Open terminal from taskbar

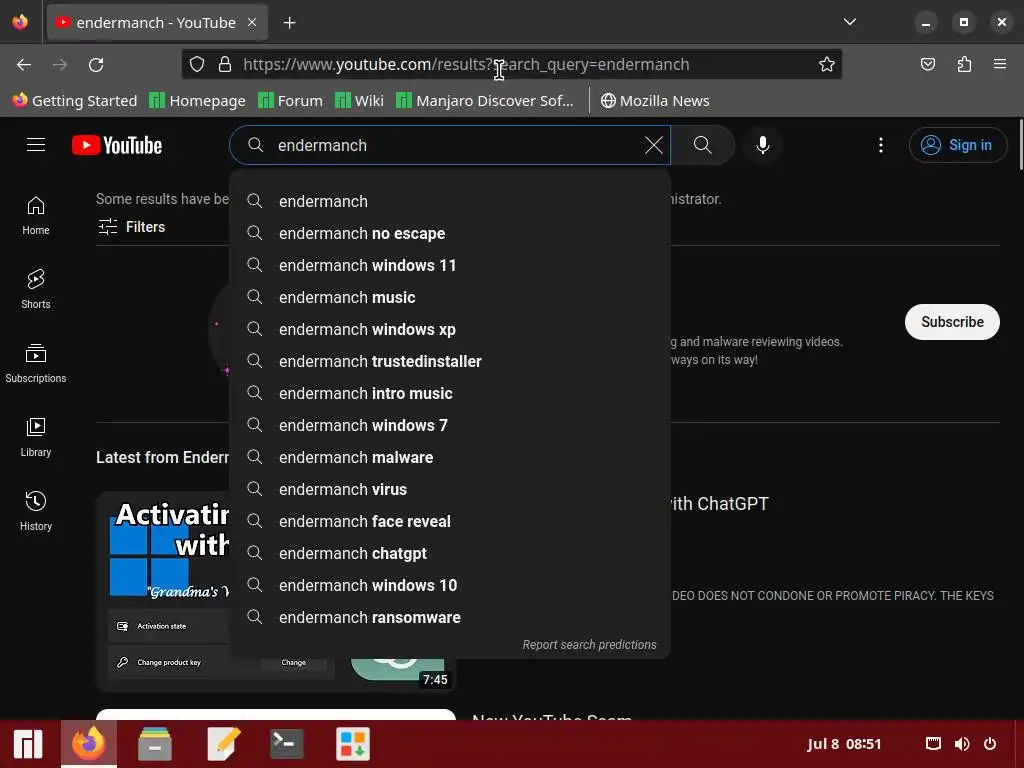tap(287, 744)
